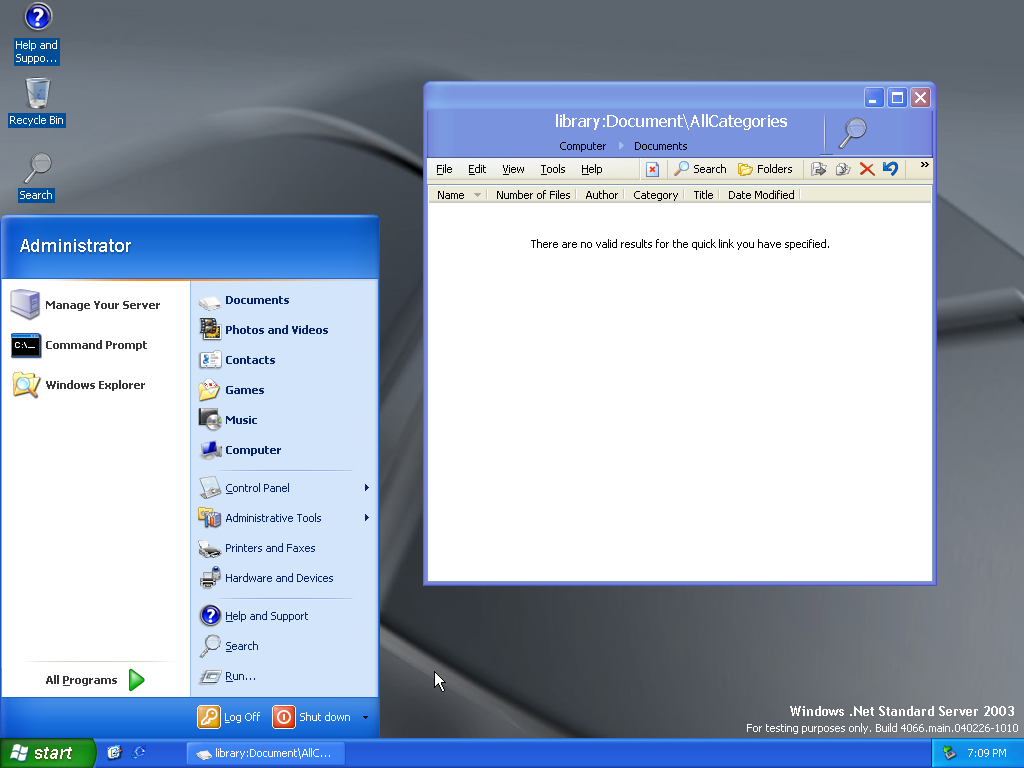This screenshot has height=768, width=1024.
Task: Open the View menu
Action: click(x=513, y=169)
